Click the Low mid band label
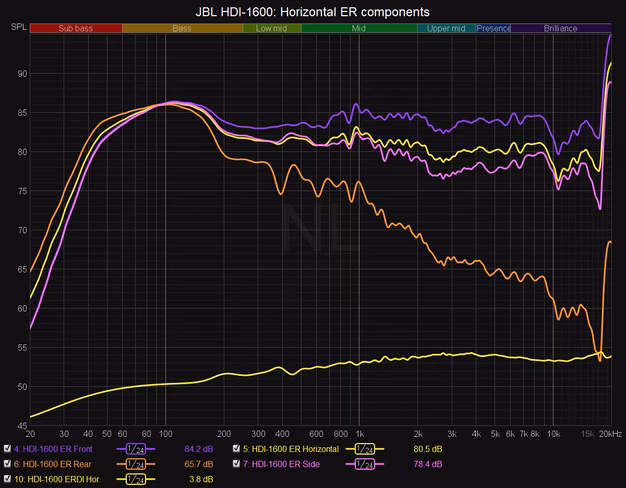This screenshot has width=626, height=488. click(271, 28)
